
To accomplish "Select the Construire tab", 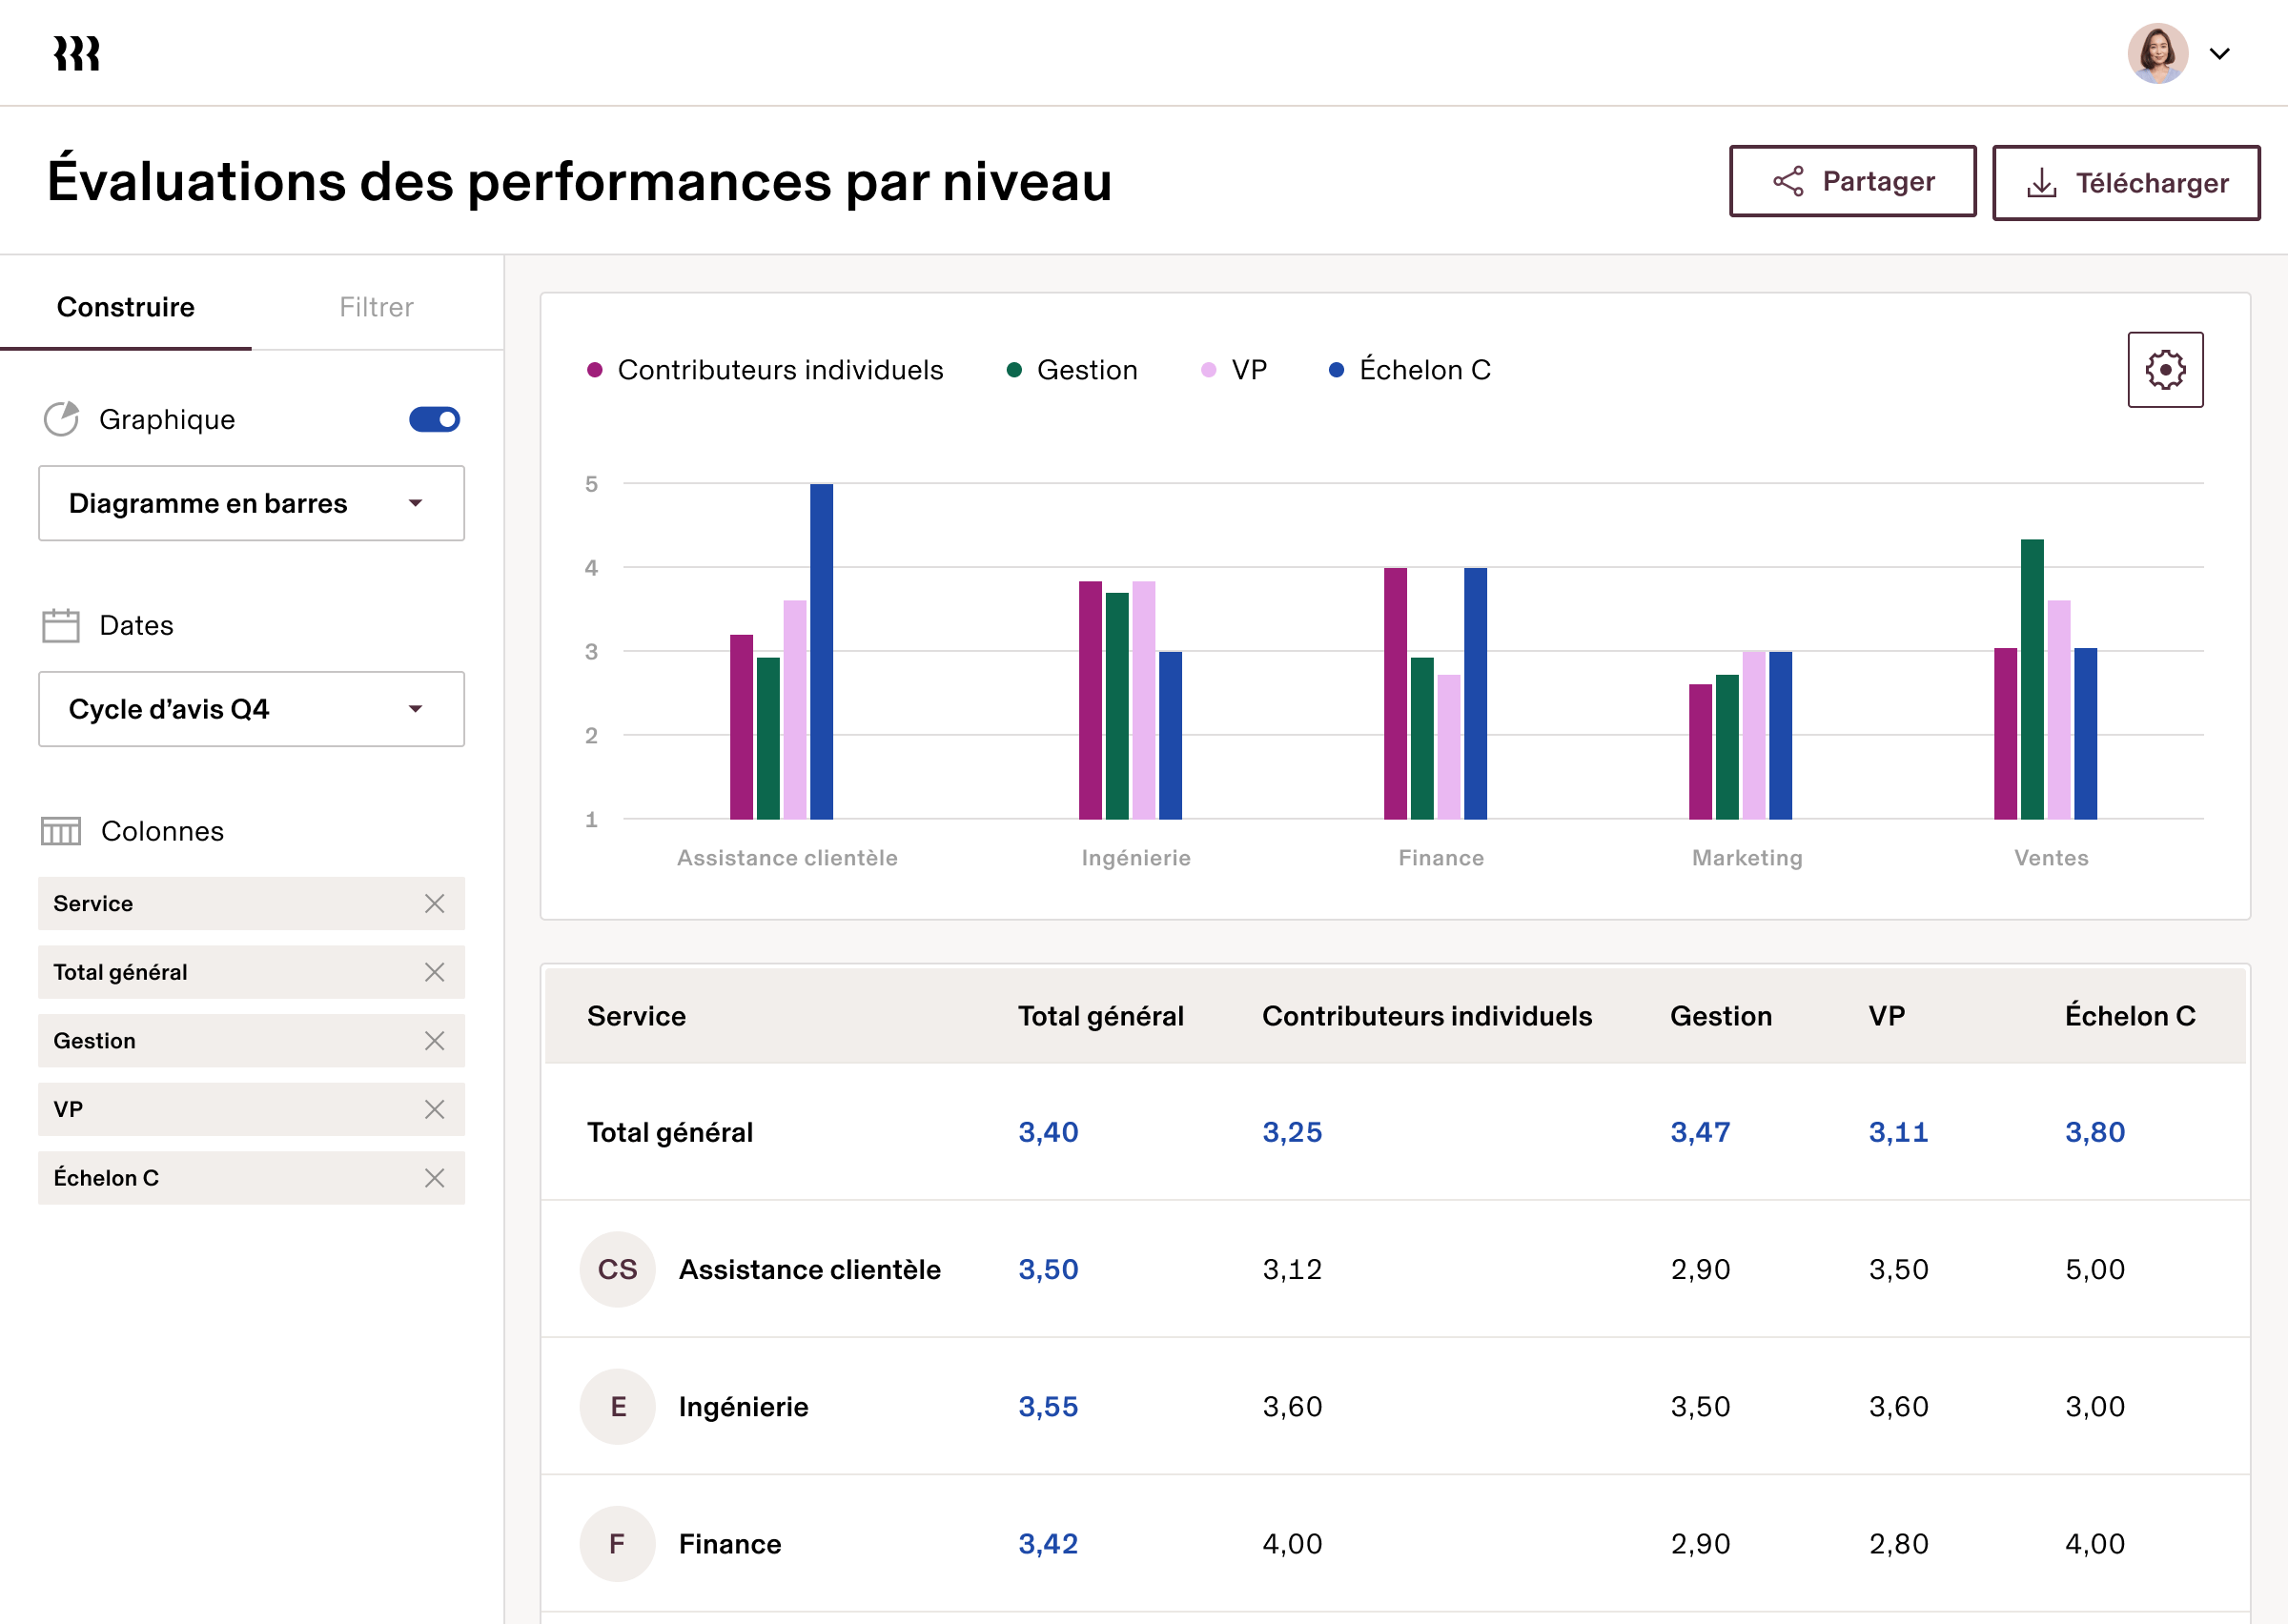I will pos(125,306).
